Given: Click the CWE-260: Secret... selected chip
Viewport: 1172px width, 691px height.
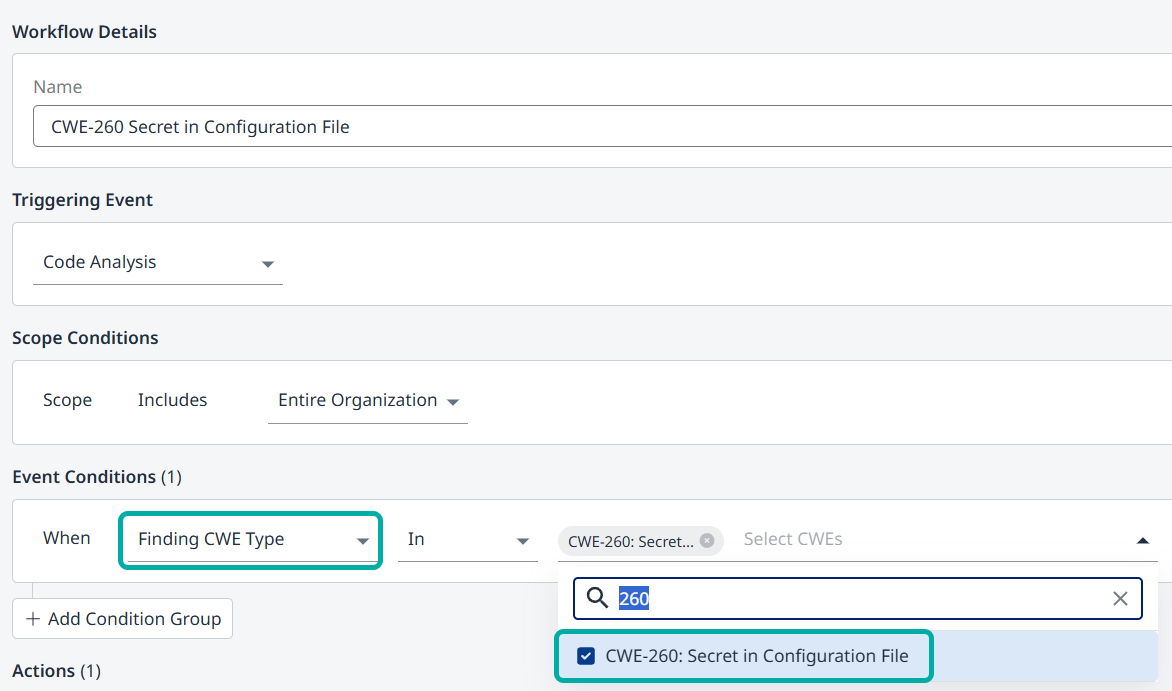Looking at the screenshot, I should [x=630, y=541].
